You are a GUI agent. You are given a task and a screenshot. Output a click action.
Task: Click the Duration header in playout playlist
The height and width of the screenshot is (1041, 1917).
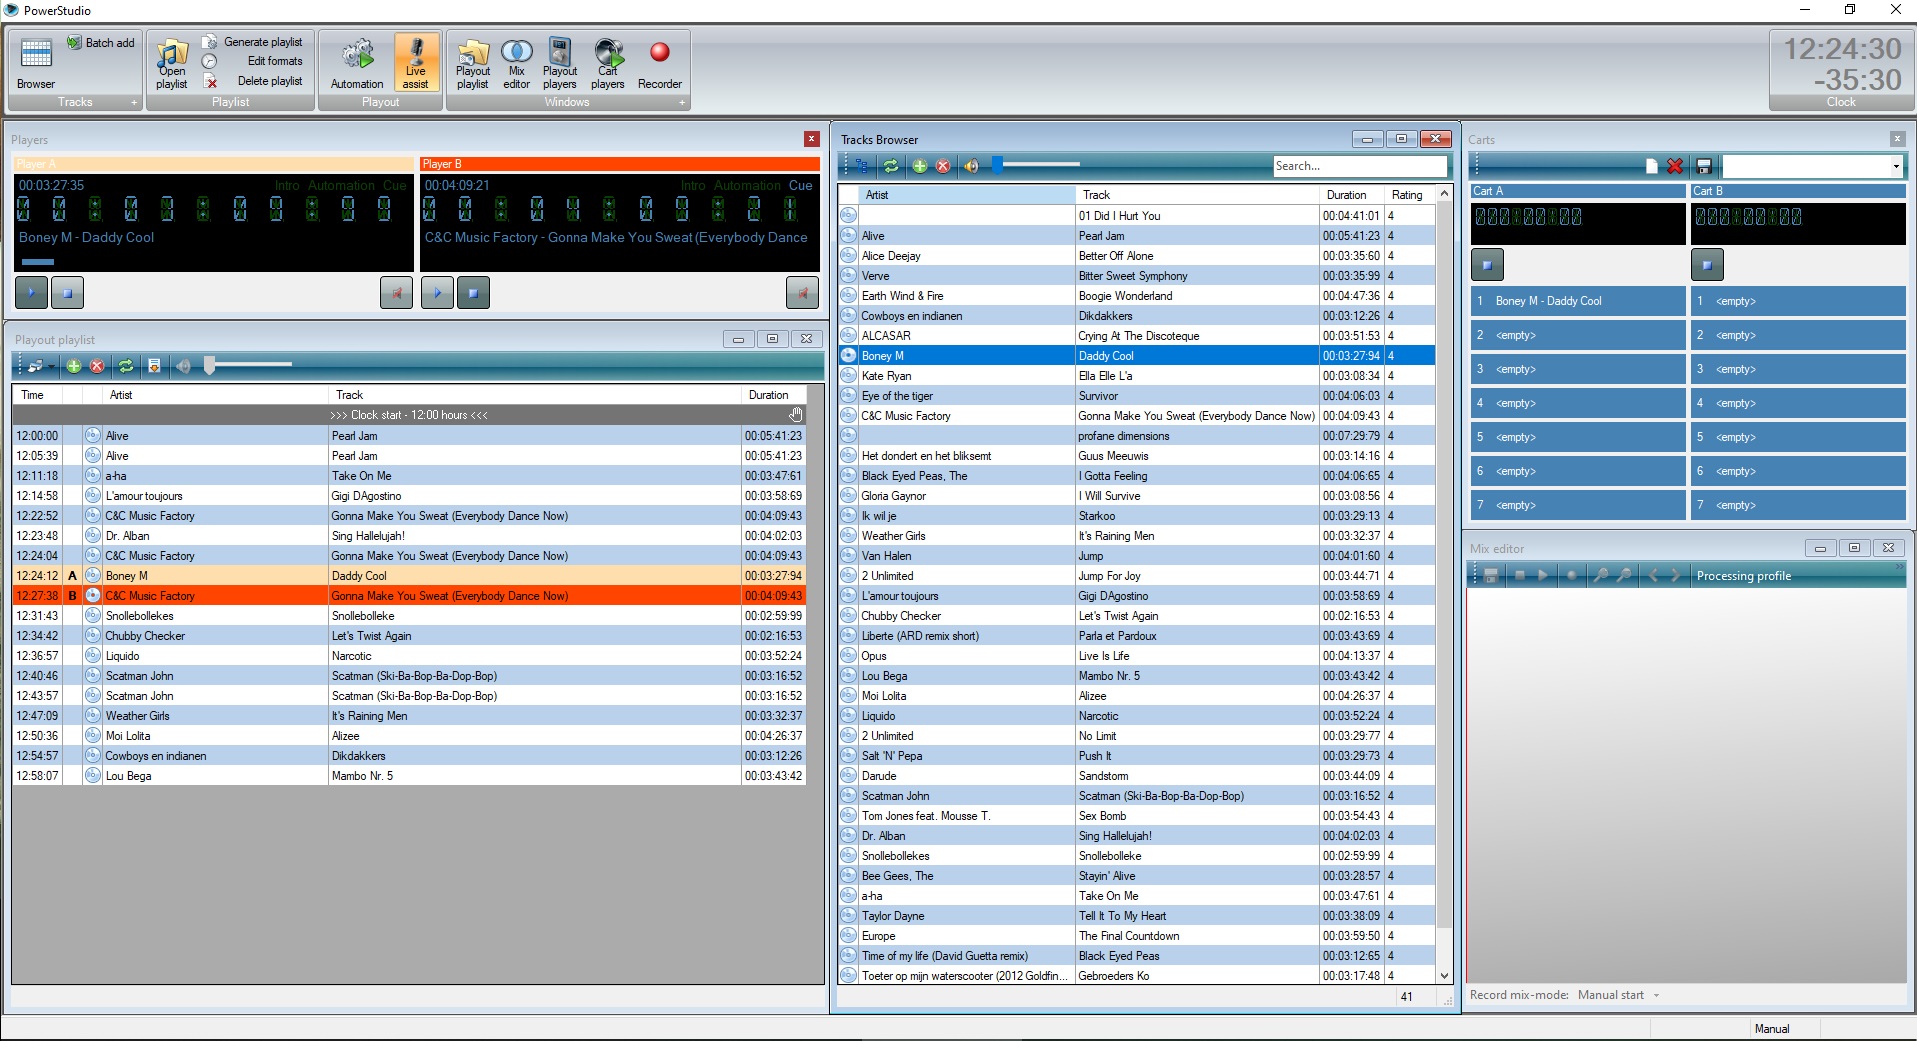[x=768, y=395]
